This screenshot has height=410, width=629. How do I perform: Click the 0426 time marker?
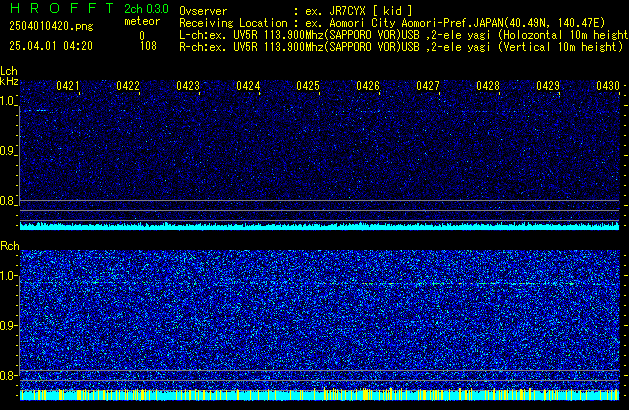point(368,86)
